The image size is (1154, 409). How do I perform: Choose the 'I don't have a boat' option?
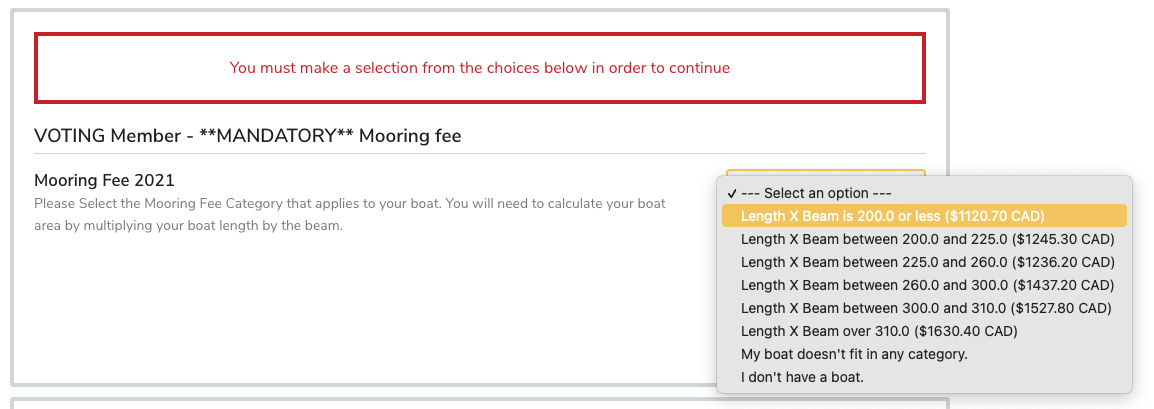point(802,377)
